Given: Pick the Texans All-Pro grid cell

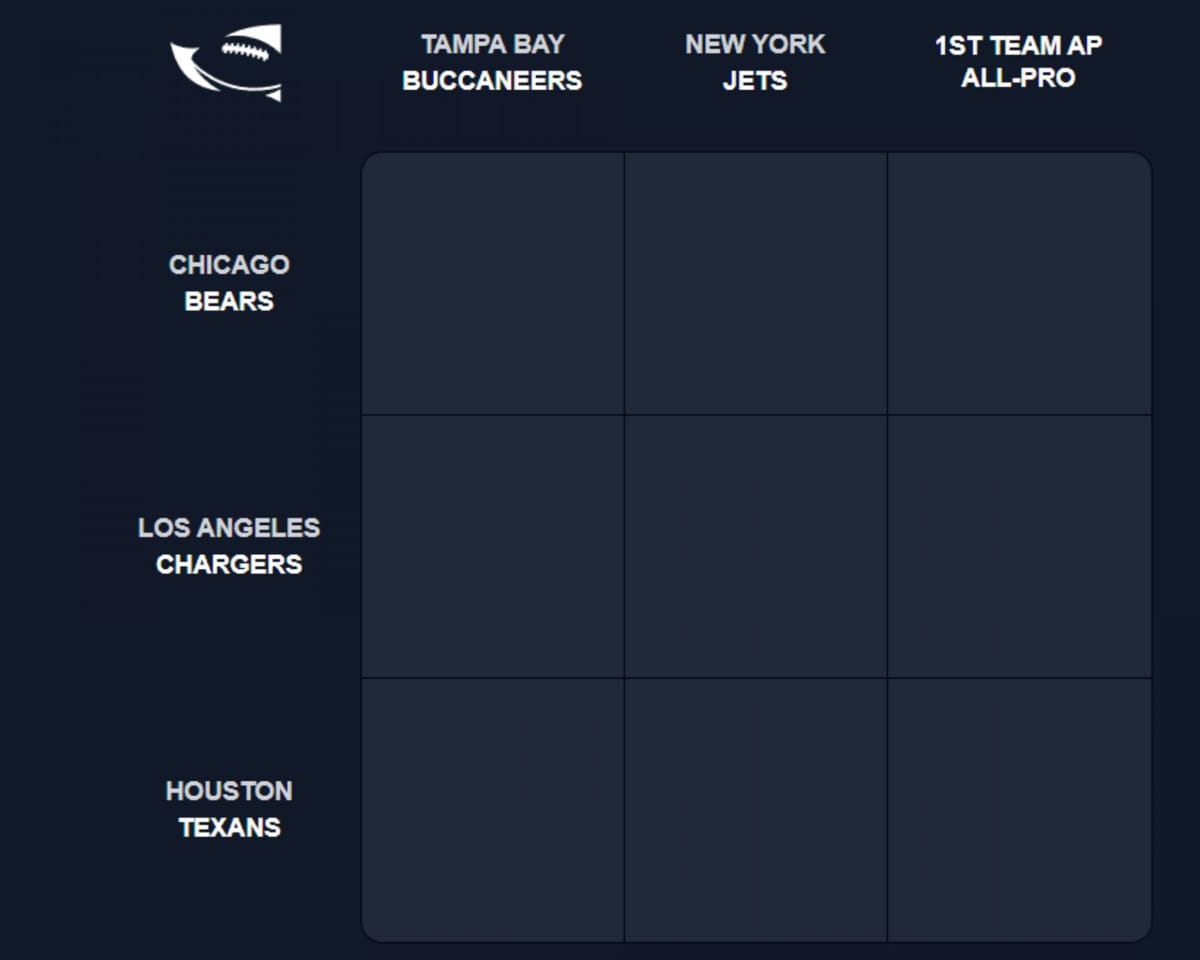Looking at the screenshot, I should 1019,810.
